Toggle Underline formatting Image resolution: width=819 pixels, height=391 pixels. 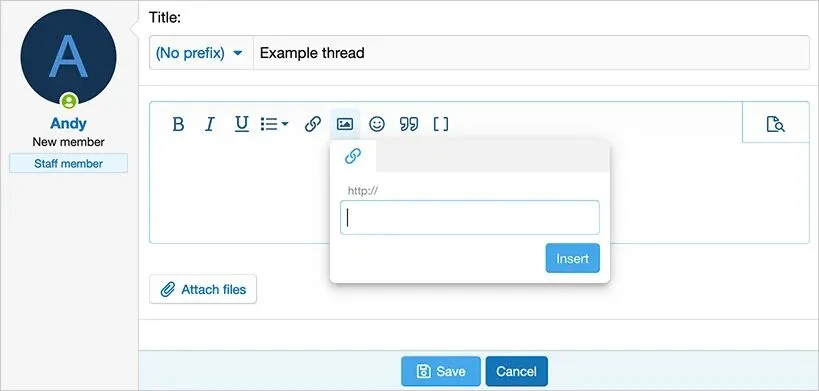[241, 124]
